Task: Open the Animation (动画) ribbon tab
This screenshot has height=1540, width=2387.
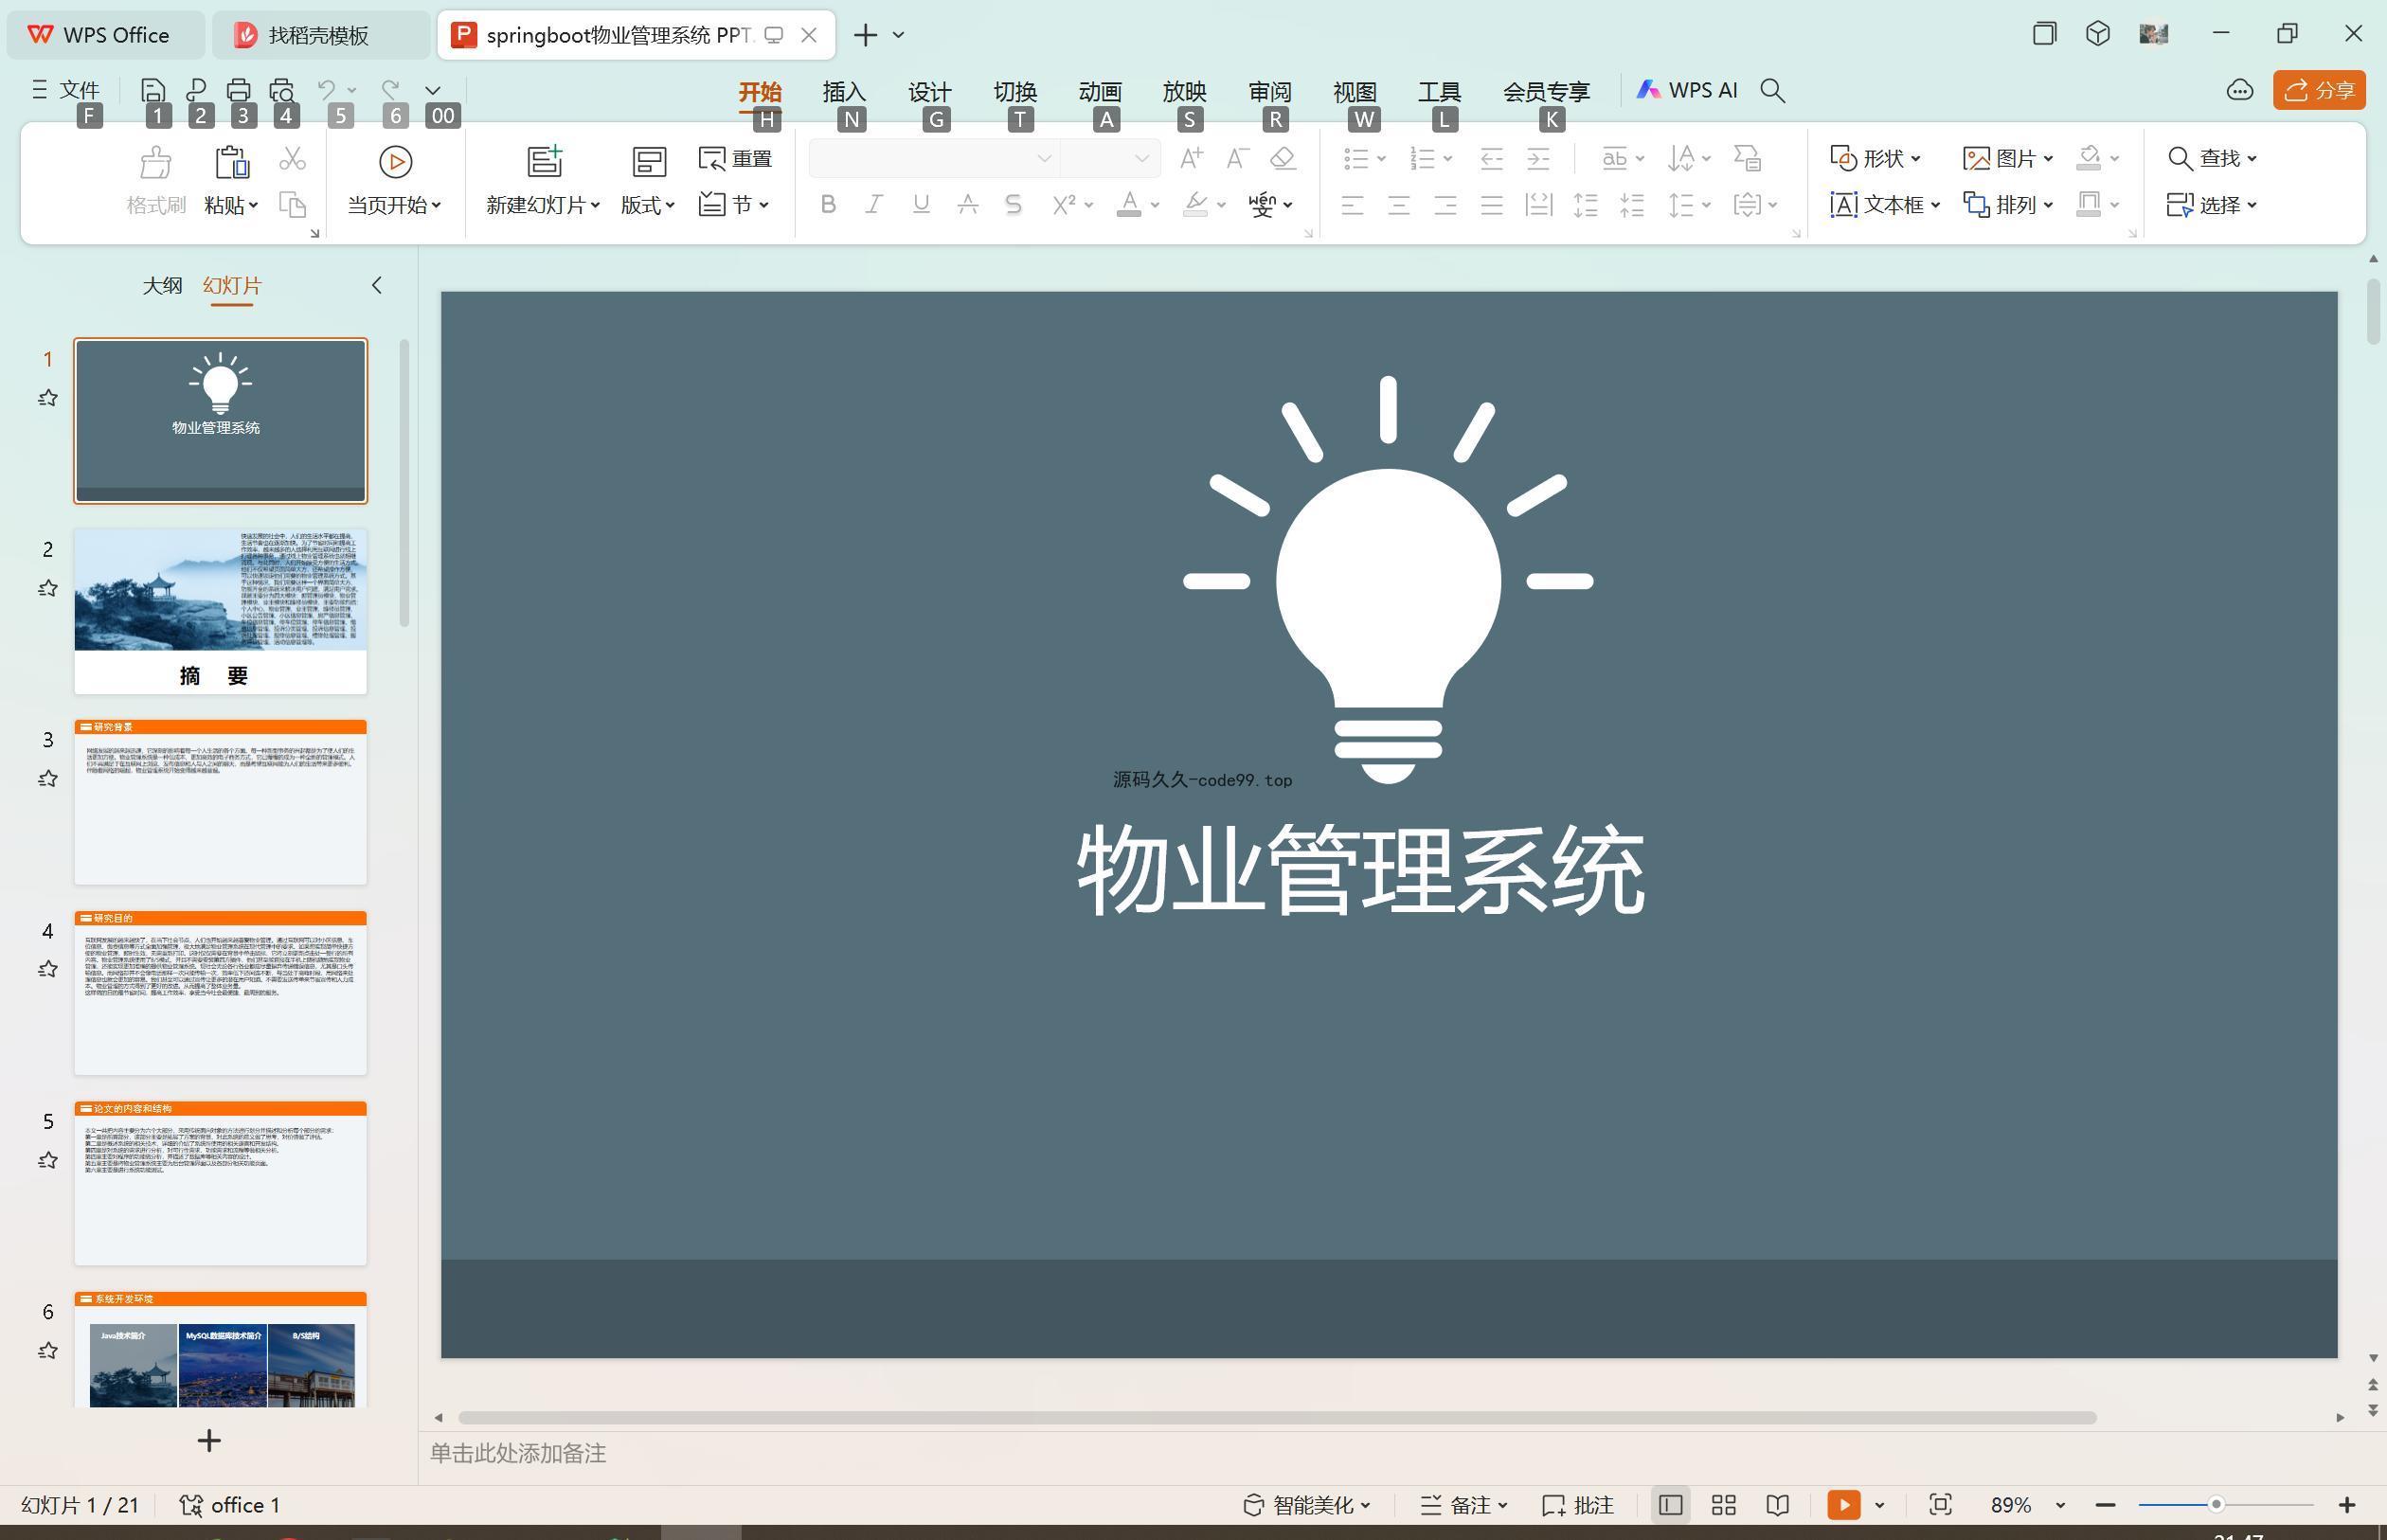Action: (1100, 91)
